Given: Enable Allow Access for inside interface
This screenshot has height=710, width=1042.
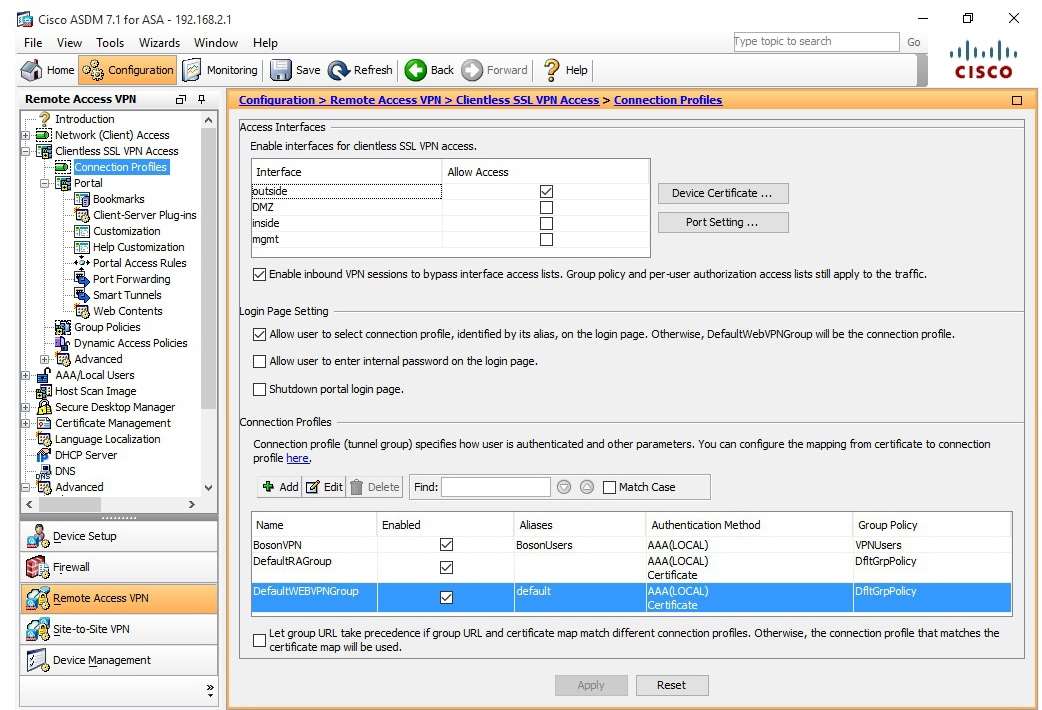Looking at the screenshot, I should pyautogui.click(x=546, y=223).
